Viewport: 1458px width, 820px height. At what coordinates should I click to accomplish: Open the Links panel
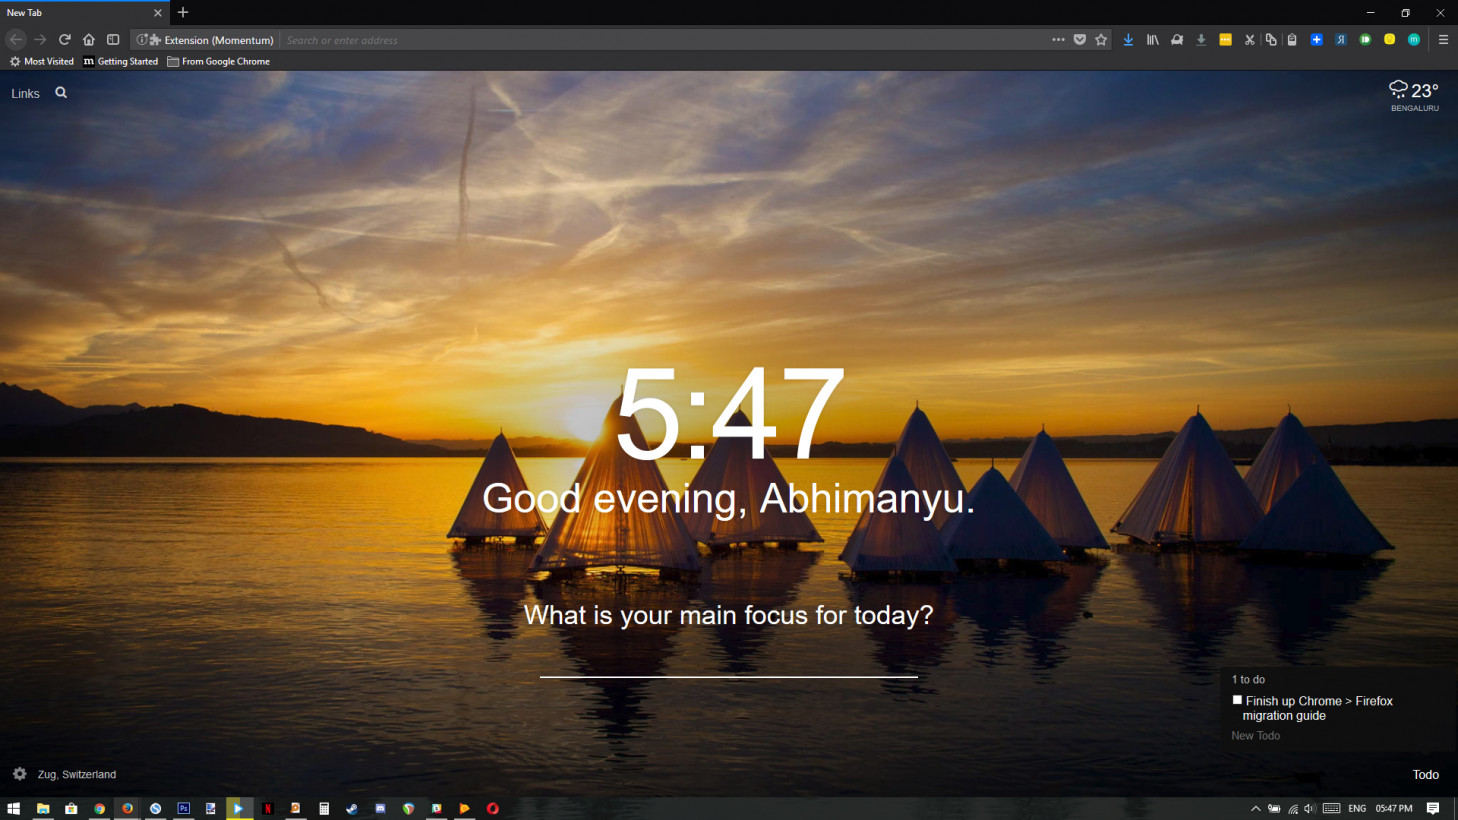[x=25, y=94]
